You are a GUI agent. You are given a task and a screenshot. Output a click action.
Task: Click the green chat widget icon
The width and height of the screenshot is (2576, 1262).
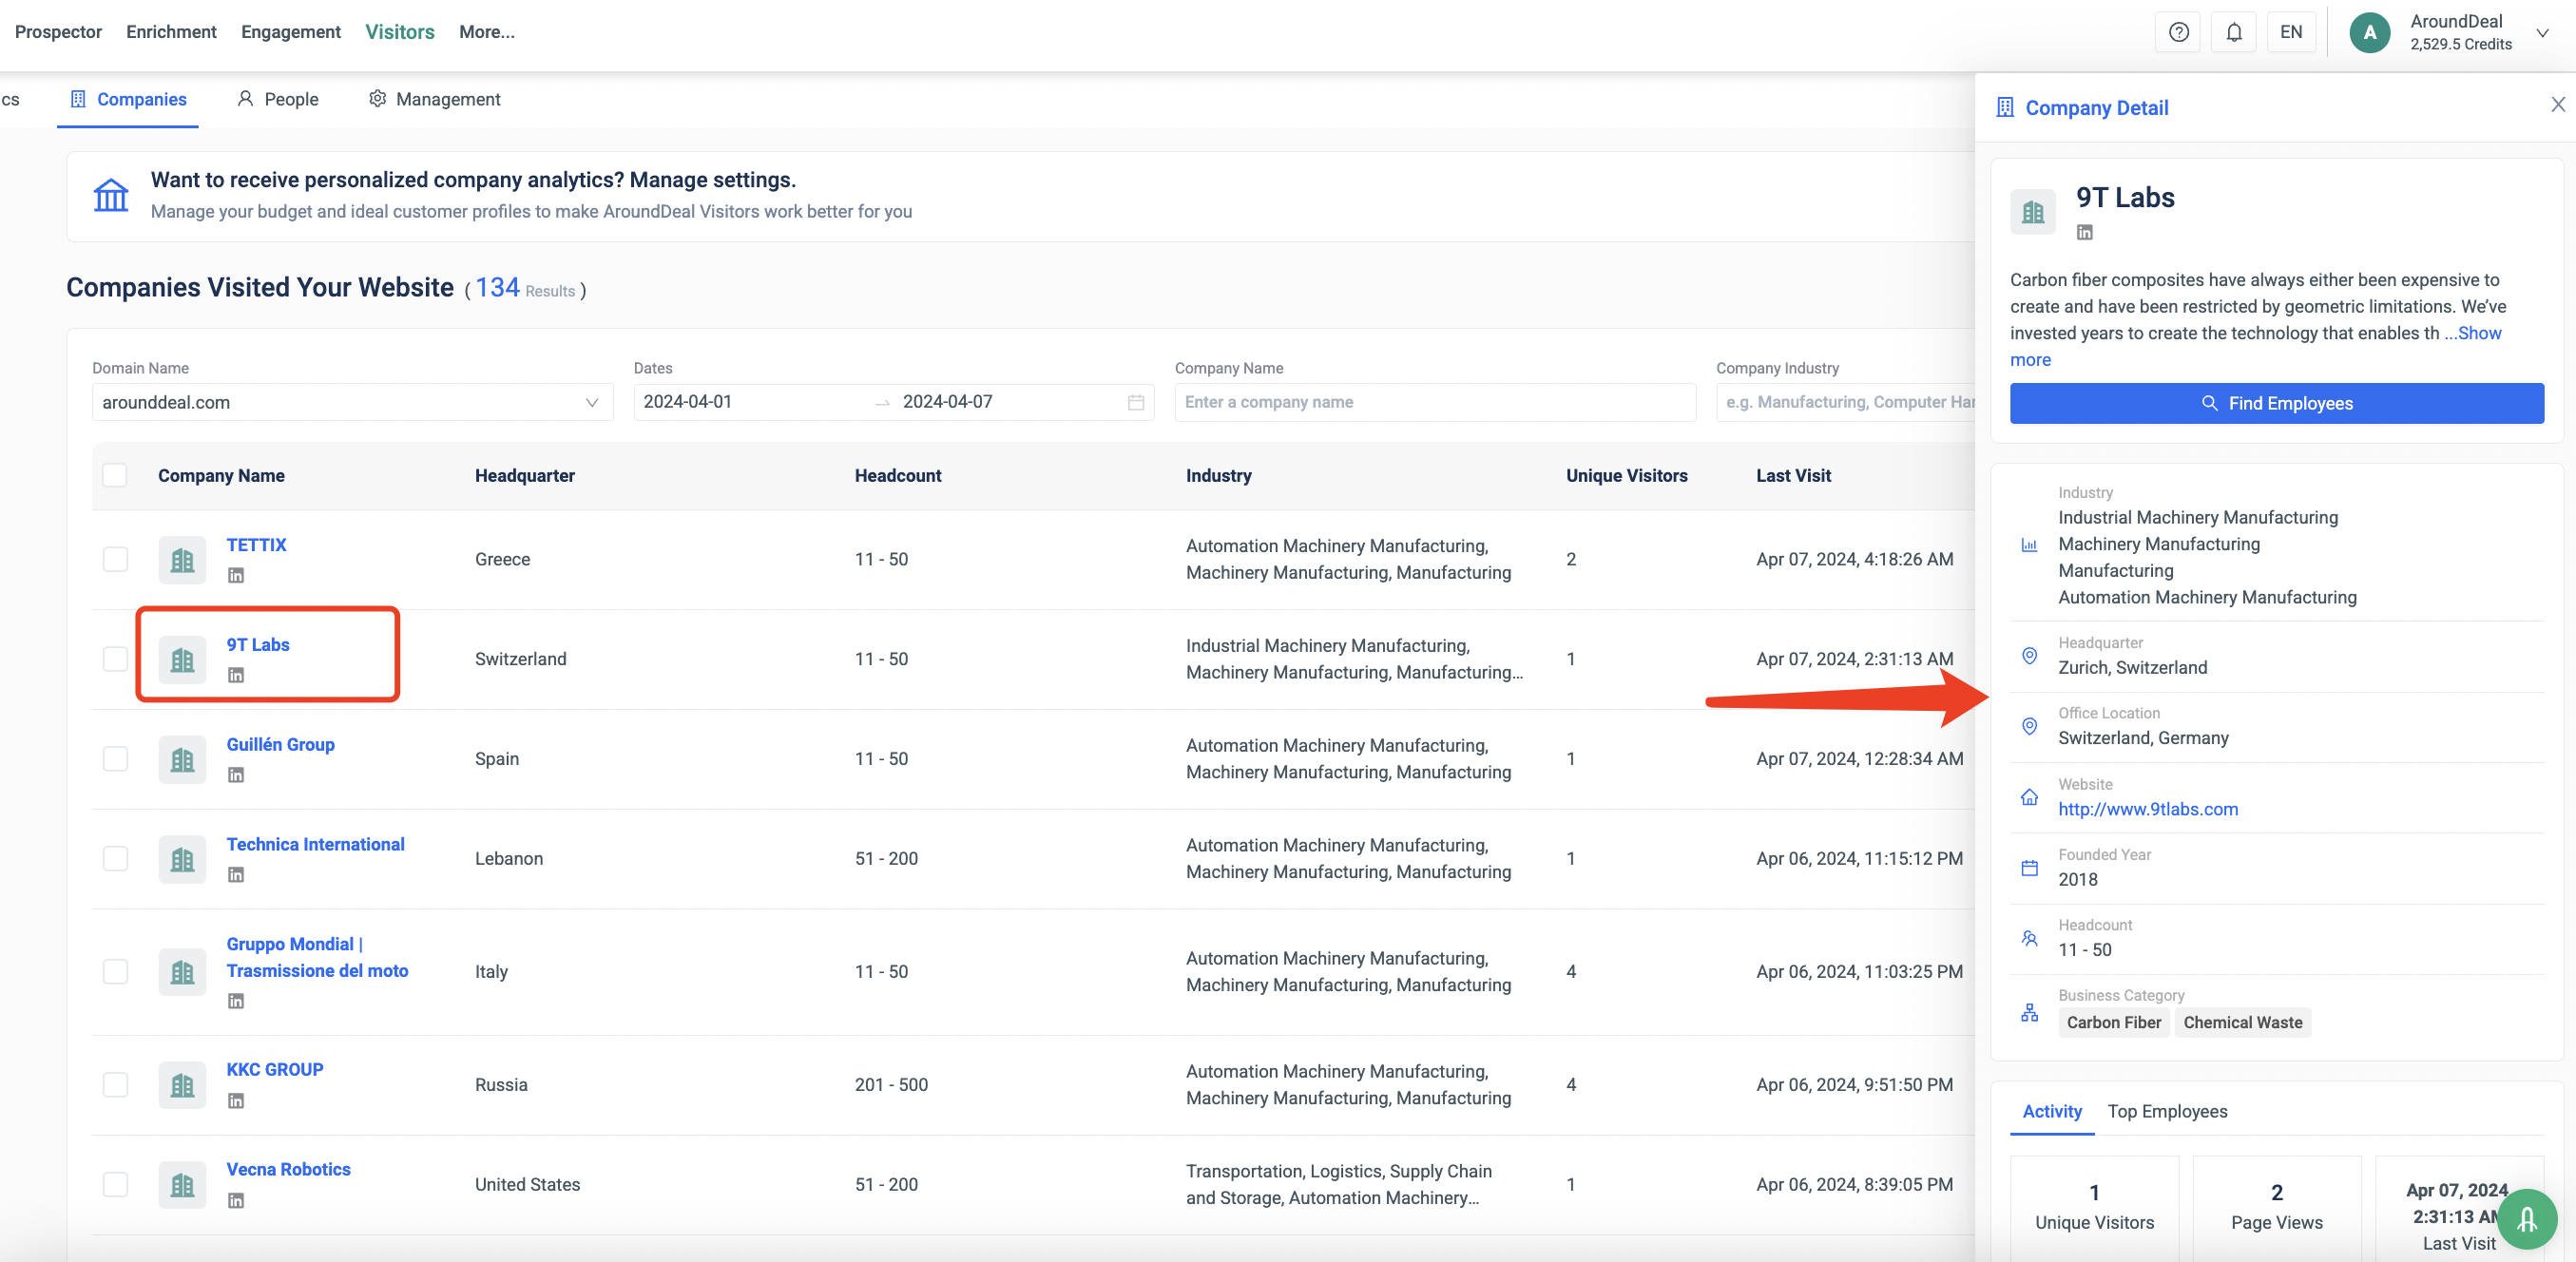(x=2526, y=1218)
